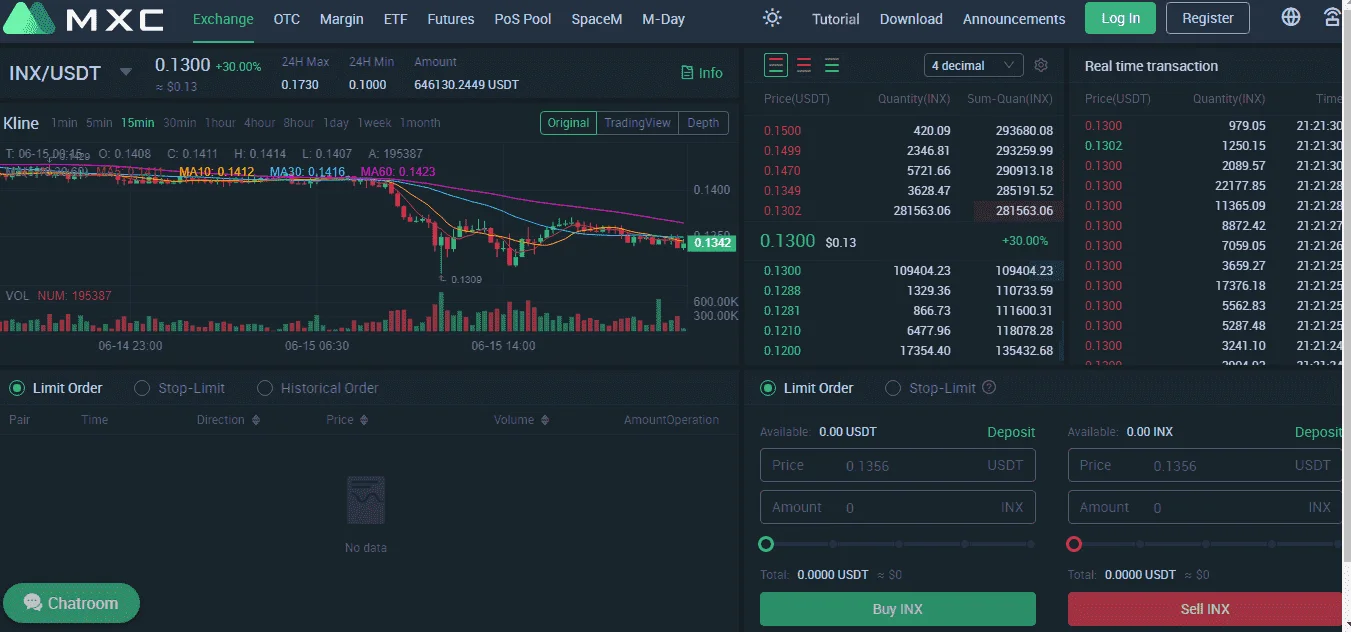Switch chart to Original view
This screenshot has height=632, width=1351.
[x=568, y=123]
